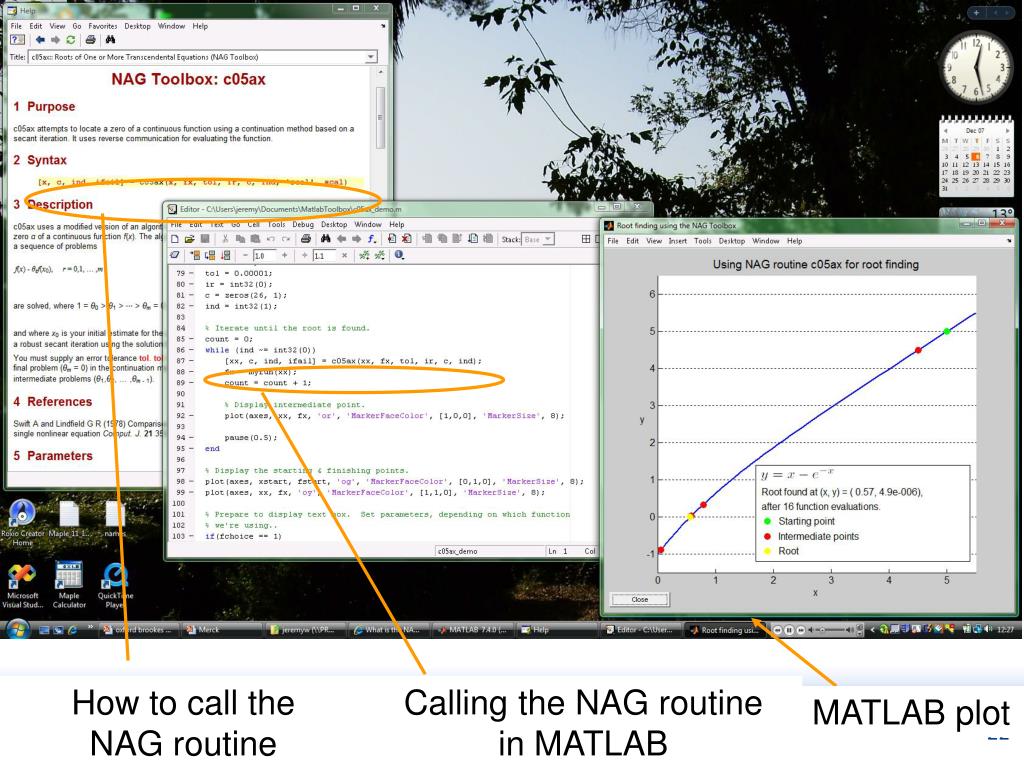Click the pause control in the taskbar media toolbar

(788, 630)
